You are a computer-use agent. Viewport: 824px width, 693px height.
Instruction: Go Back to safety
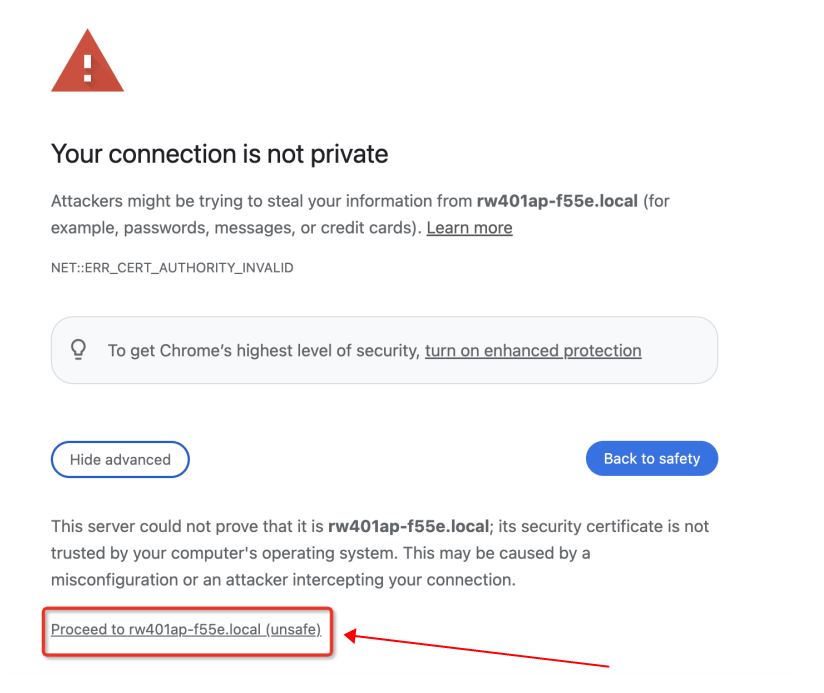click(x=652, y=458)
